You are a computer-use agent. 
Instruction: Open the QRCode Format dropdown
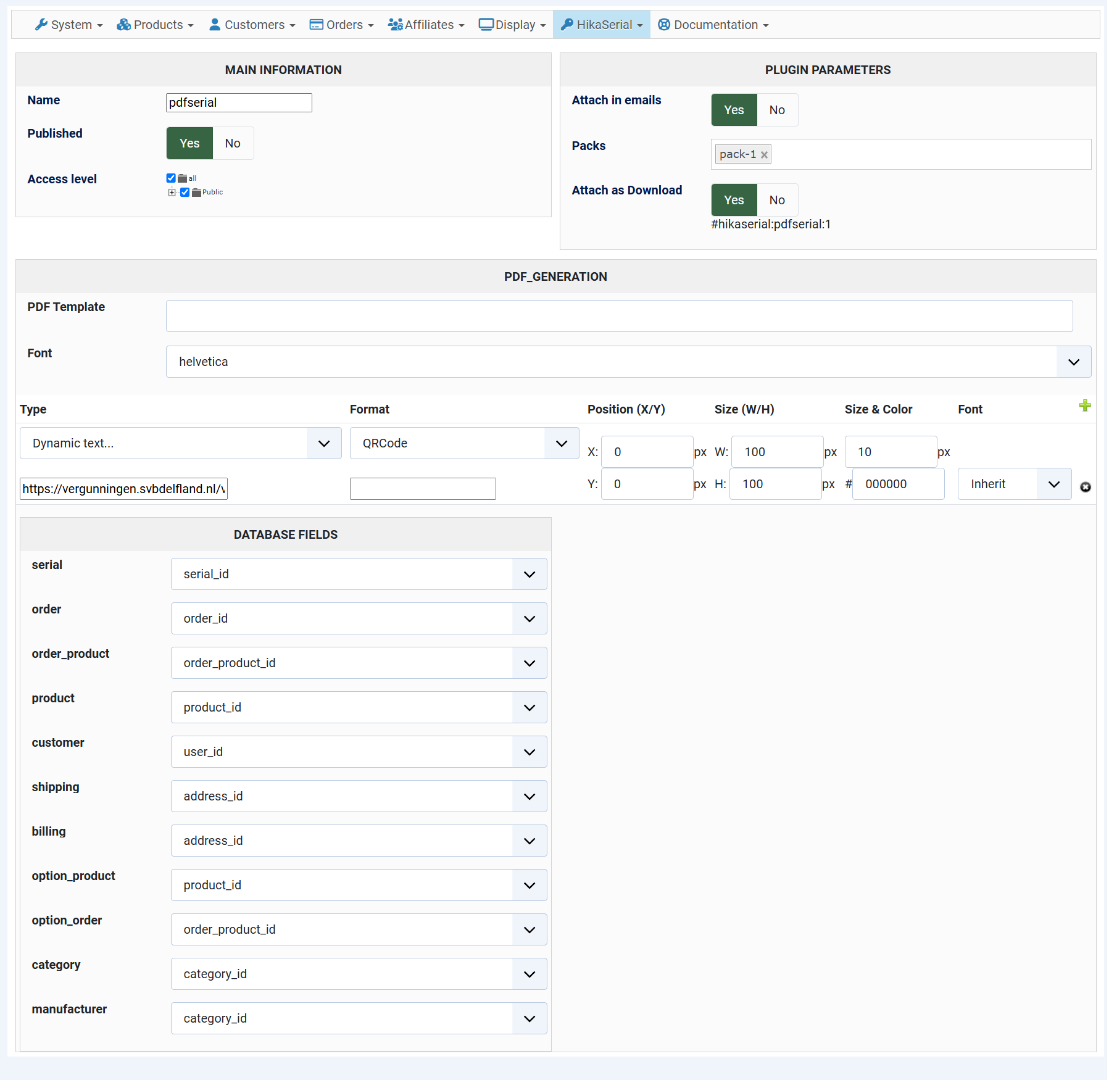(x=464, y=443)
